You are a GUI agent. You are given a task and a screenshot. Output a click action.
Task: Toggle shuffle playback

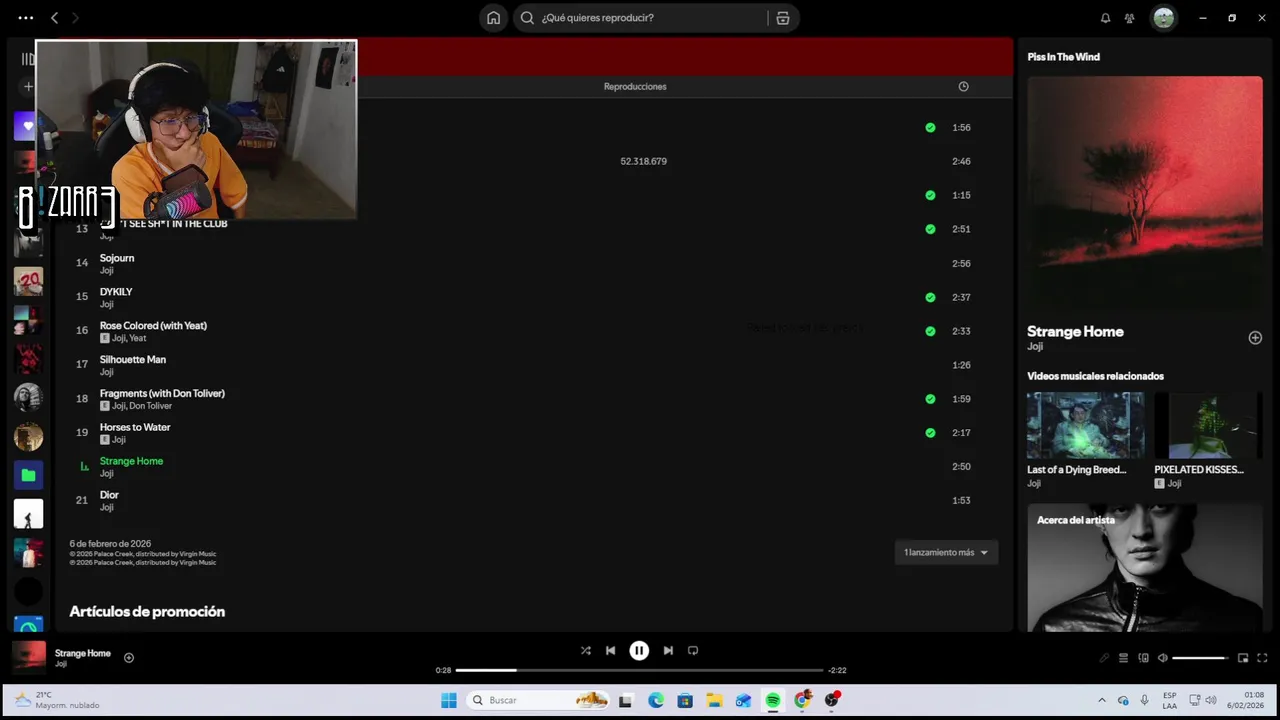pos(586,650)
